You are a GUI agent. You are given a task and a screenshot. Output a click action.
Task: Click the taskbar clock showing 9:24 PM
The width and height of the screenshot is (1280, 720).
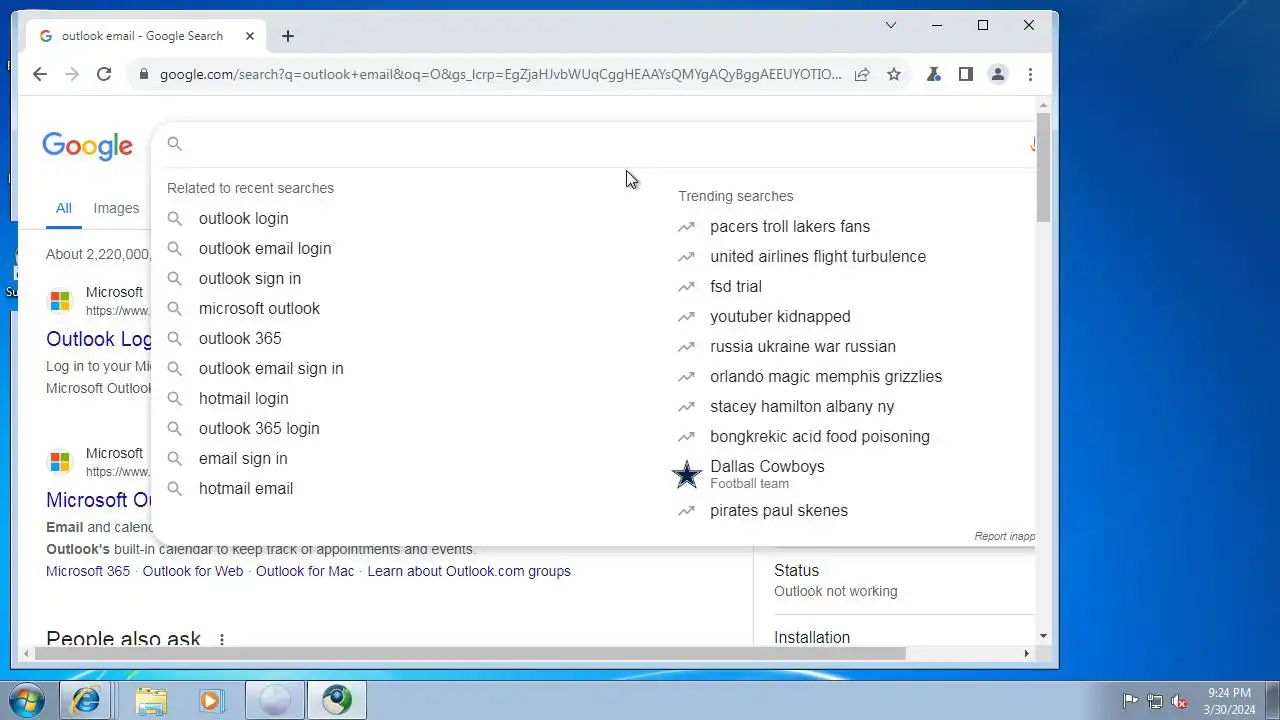[x=1229, y=701]
